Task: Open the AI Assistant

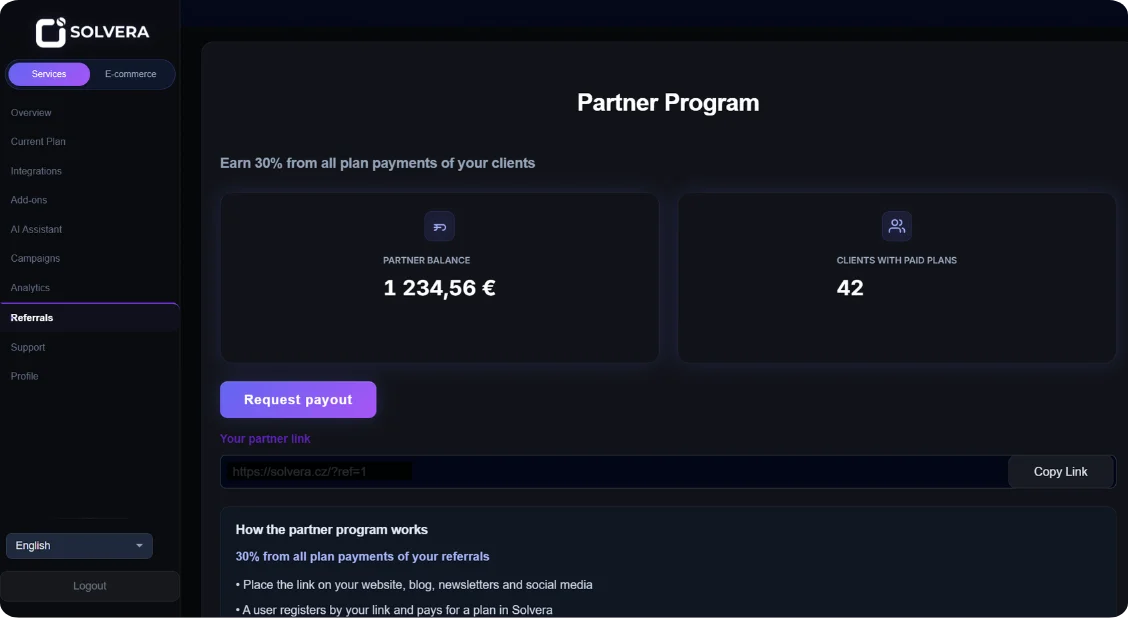Action: (x=36, y=229)
